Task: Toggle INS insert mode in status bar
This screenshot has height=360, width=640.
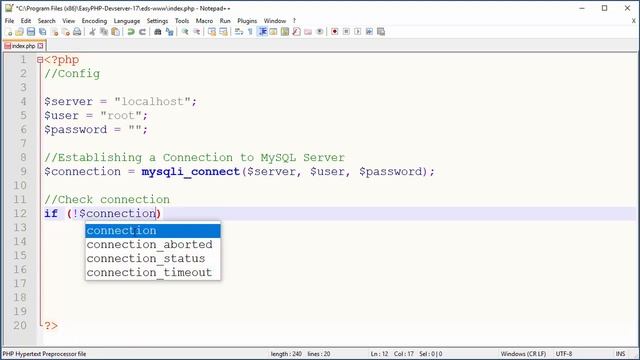Action: point(620,354)
